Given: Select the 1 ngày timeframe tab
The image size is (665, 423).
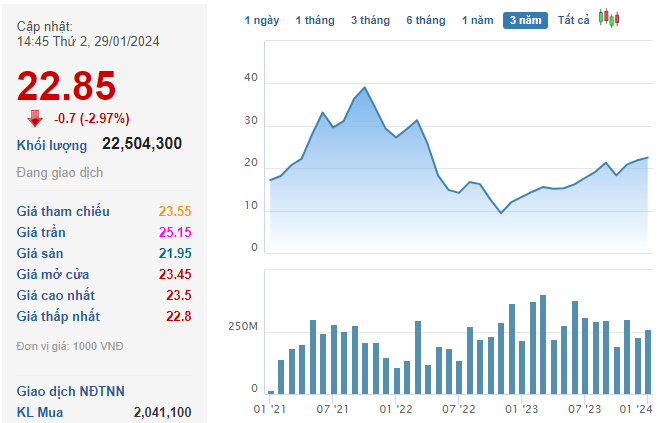Looking at the screenshot, I should point(262,20).
